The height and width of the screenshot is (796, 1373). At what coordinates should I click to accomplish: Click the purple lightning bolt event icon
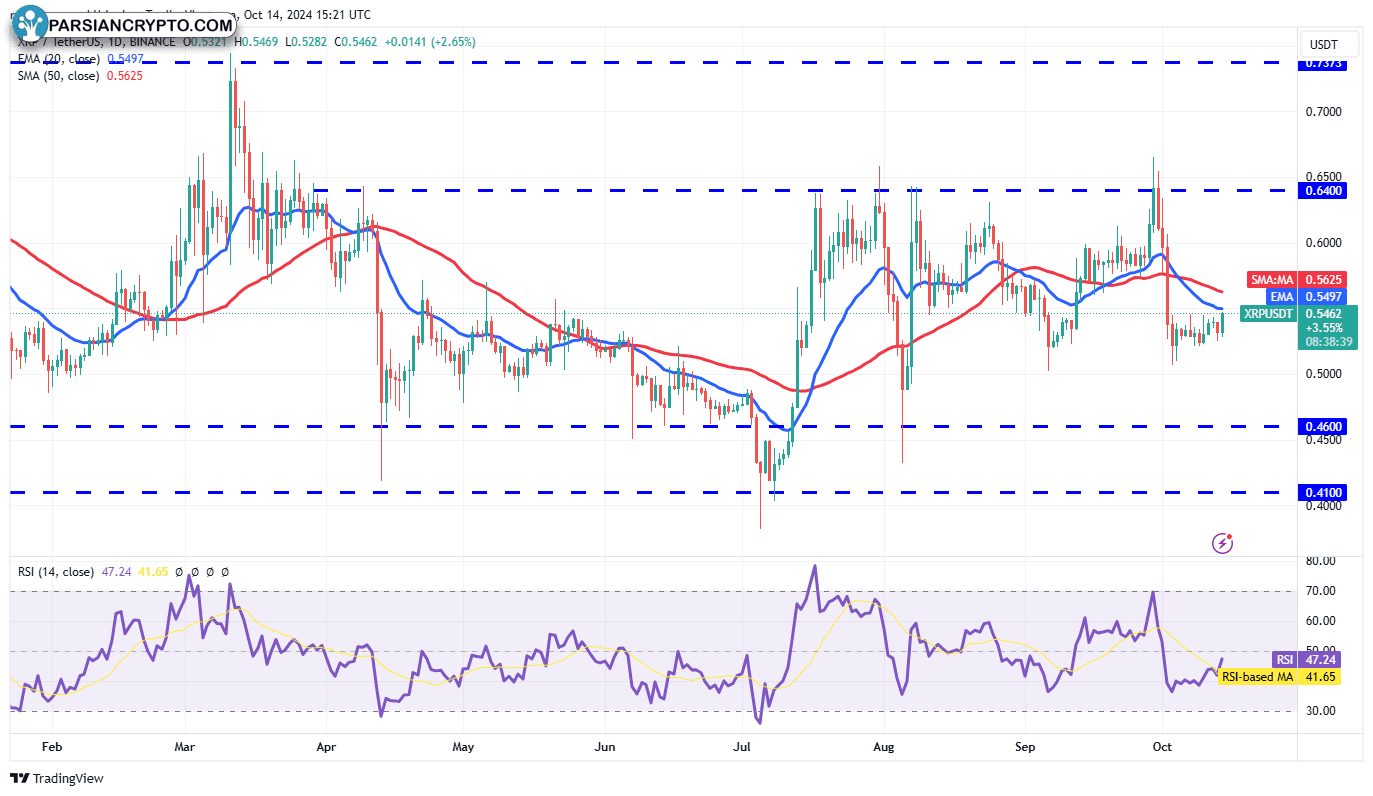click(x=1222, y=543)
